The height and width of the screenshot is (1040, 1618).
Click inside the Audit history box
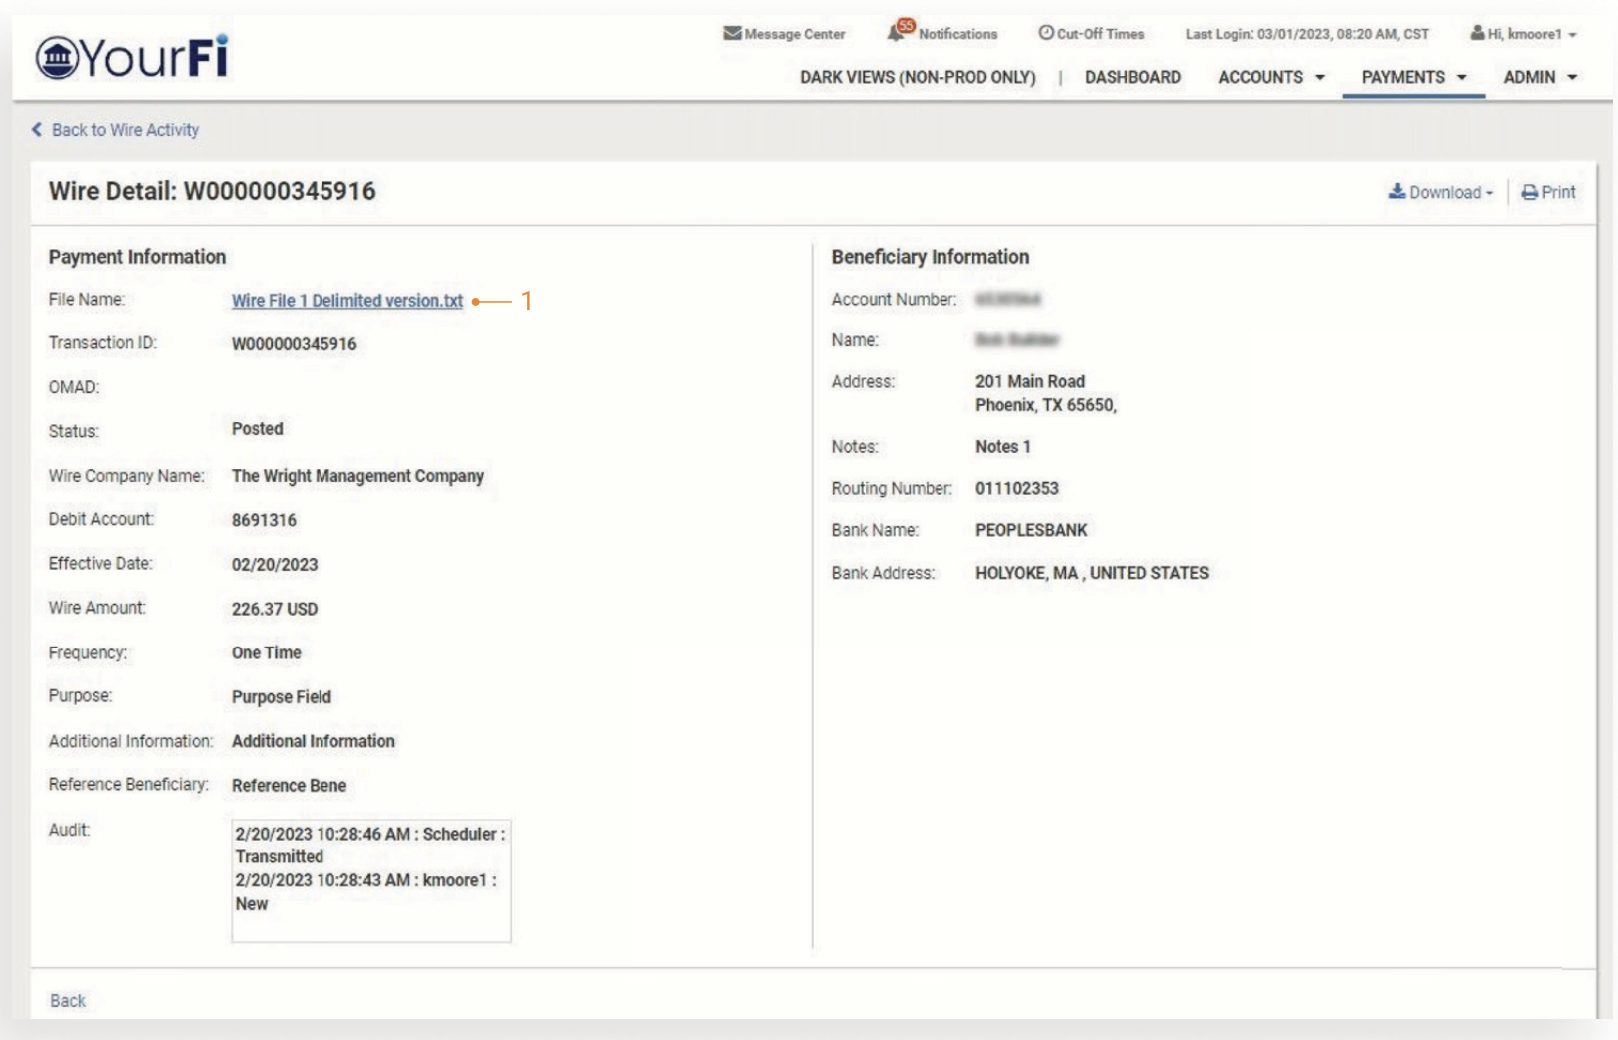pyautogui.click(x=371, y=880)
